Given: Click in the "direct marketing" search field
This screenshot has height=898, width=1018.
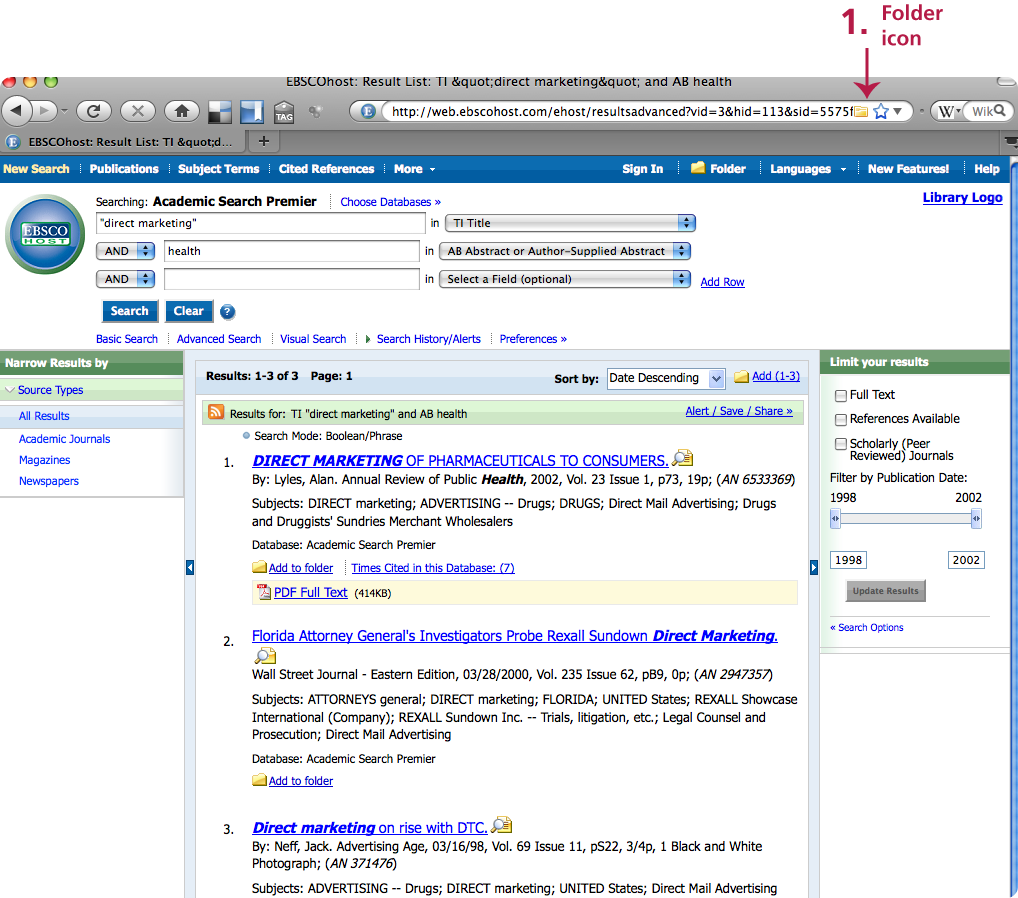Looking at the screenshot, I should coord(260,223).
